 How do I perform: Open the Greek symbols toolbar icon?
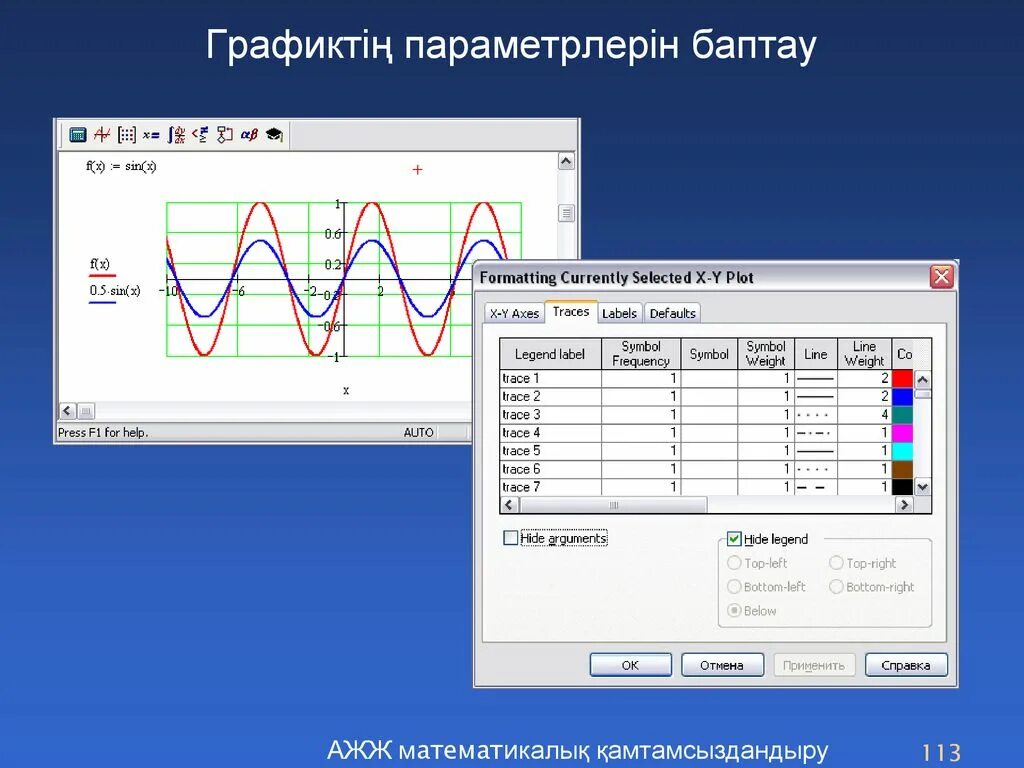click(x=249, y=135)
